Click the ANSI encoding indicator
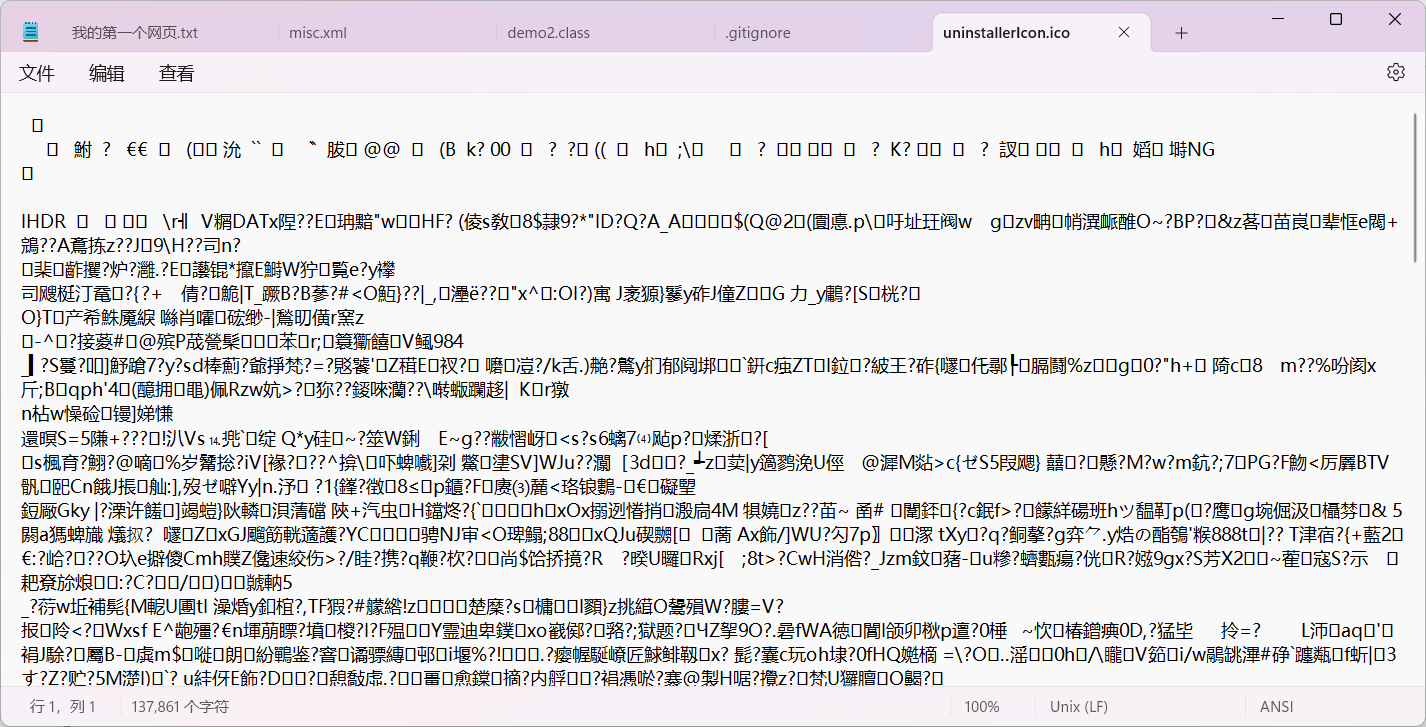The image size is (1426, 727). [1277, 707]
